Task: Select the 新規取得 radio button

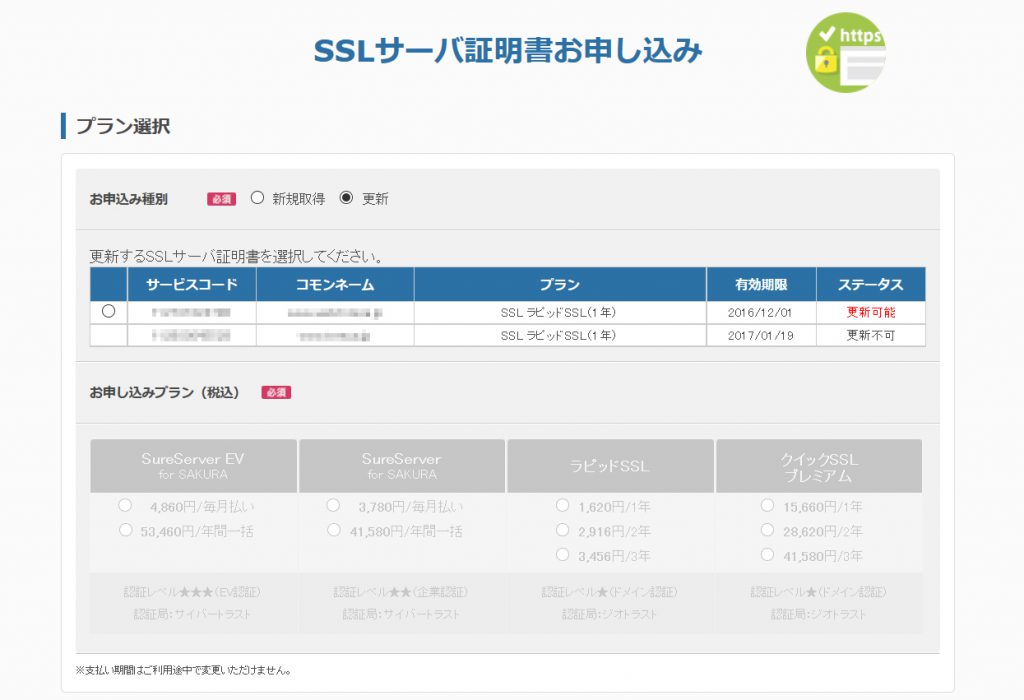Action: point(257,198)
